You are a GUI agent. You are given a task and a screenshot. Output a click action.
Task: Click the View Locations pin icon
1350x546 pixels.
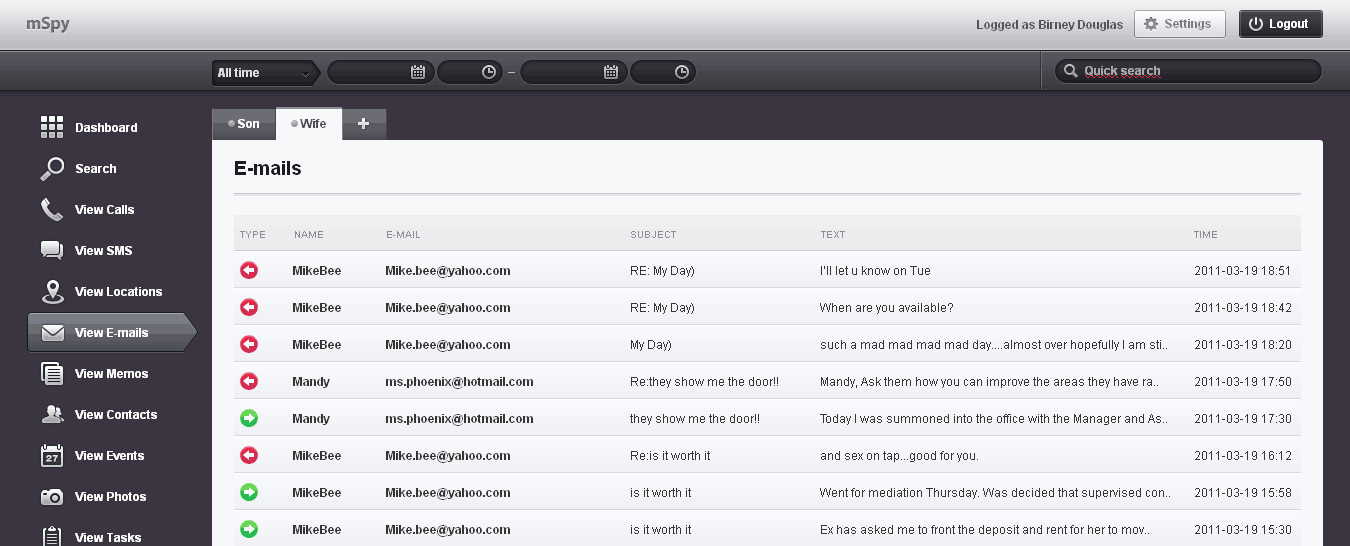52,292
